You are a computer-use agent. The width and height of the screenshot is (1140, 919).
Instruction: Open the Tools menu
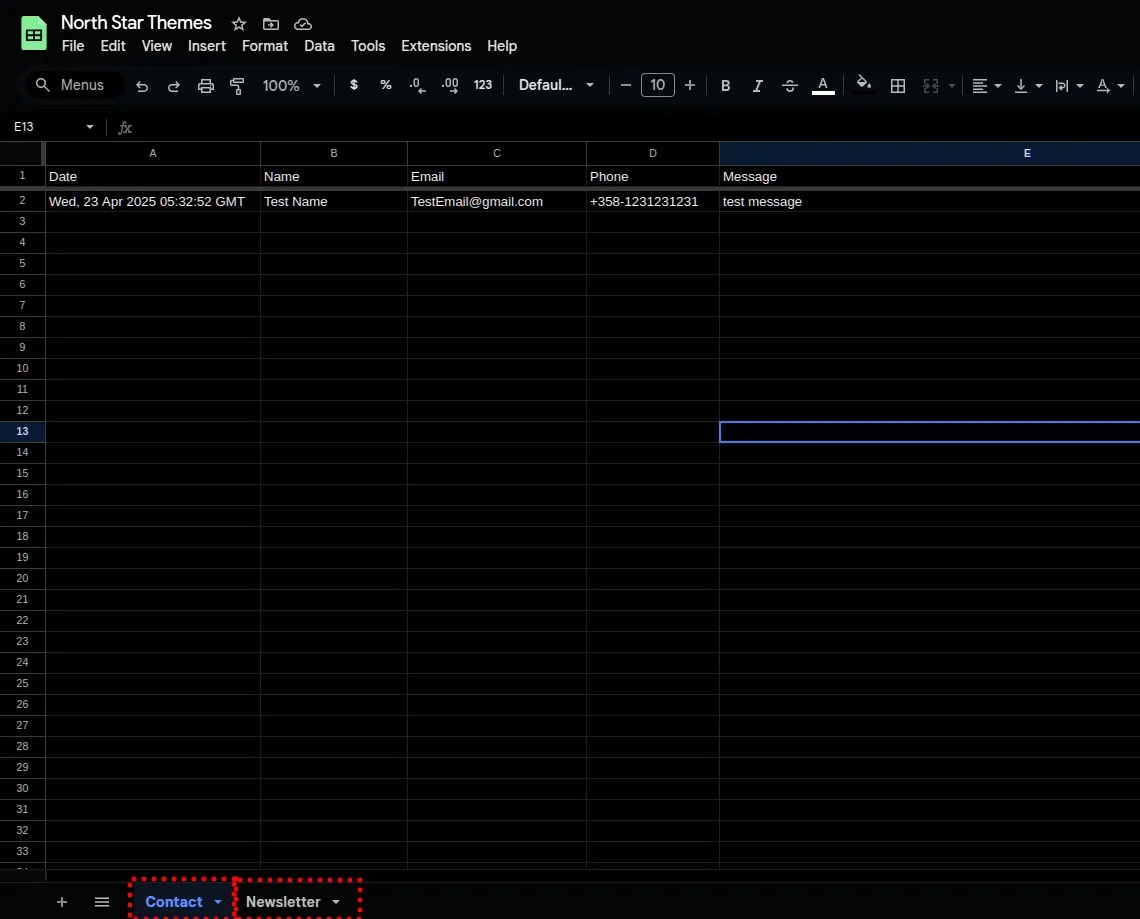click(x=368, y=46)
